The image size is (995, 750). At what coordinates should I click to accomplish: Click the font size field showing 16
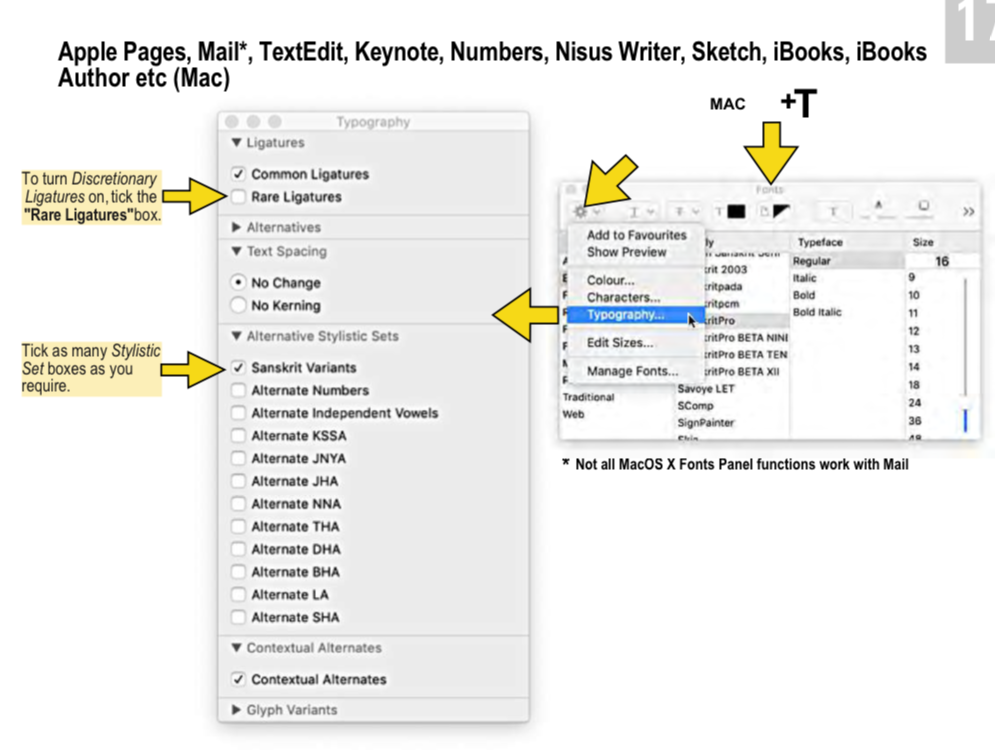coord(941,261)
